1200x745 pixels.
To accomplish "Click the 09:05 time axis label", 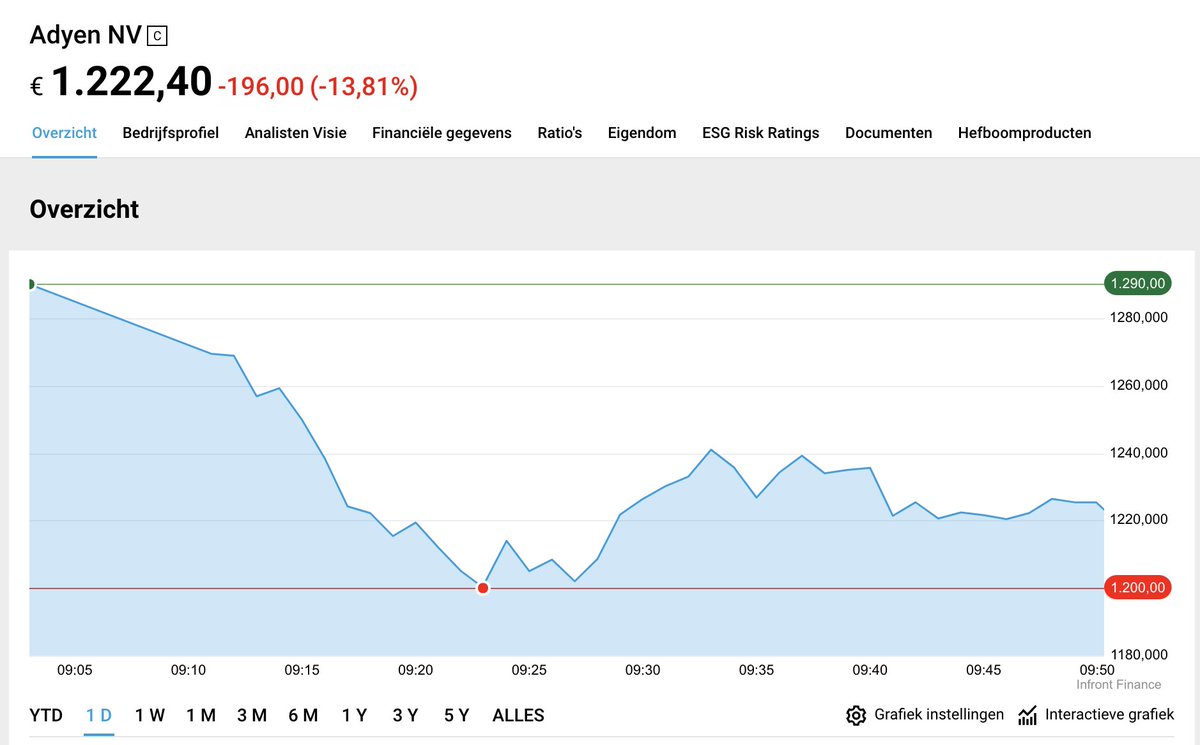I will [75, 670].
